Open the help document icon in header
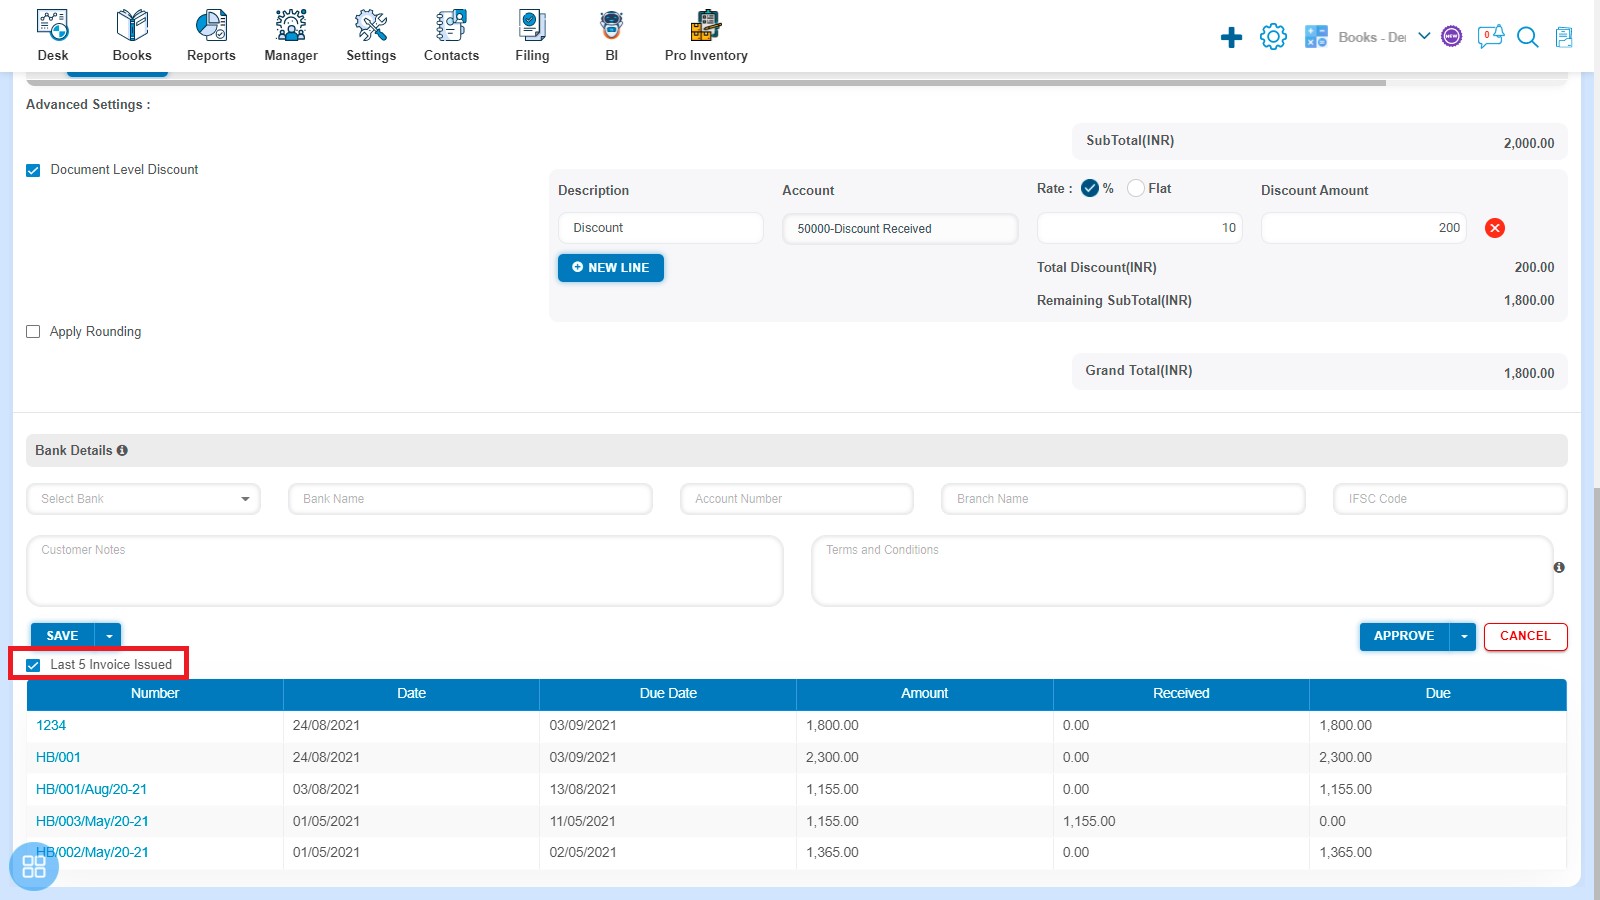The width and height of the screenshot is (1600, 900). tap(1564, 37)
